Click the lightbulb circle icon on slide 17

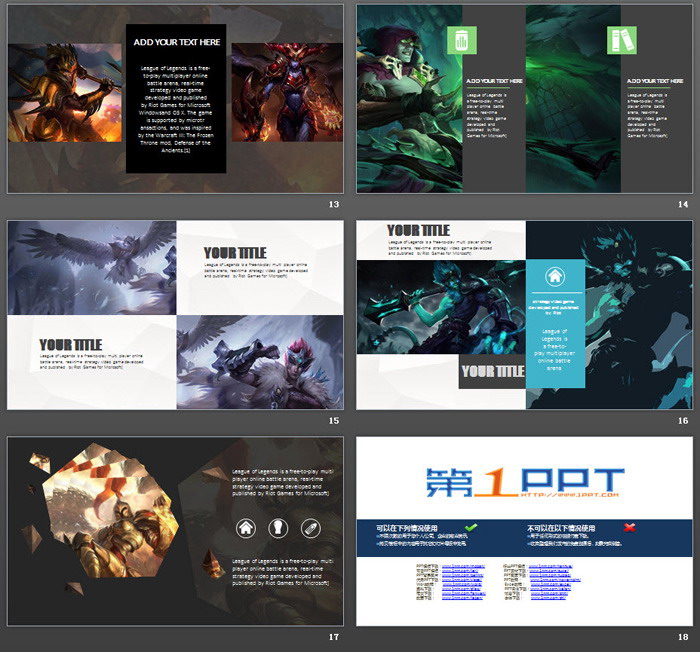[x=278, y=528]
